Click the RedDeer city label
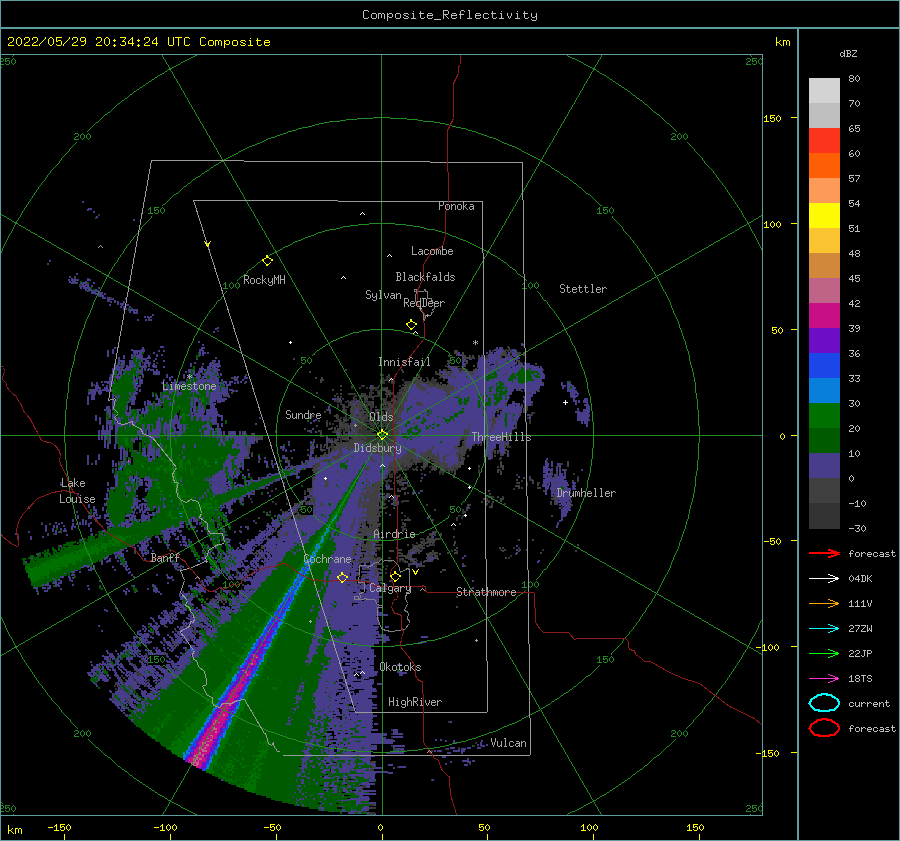This screenshot has width=900, height=841. pos(424,303)
